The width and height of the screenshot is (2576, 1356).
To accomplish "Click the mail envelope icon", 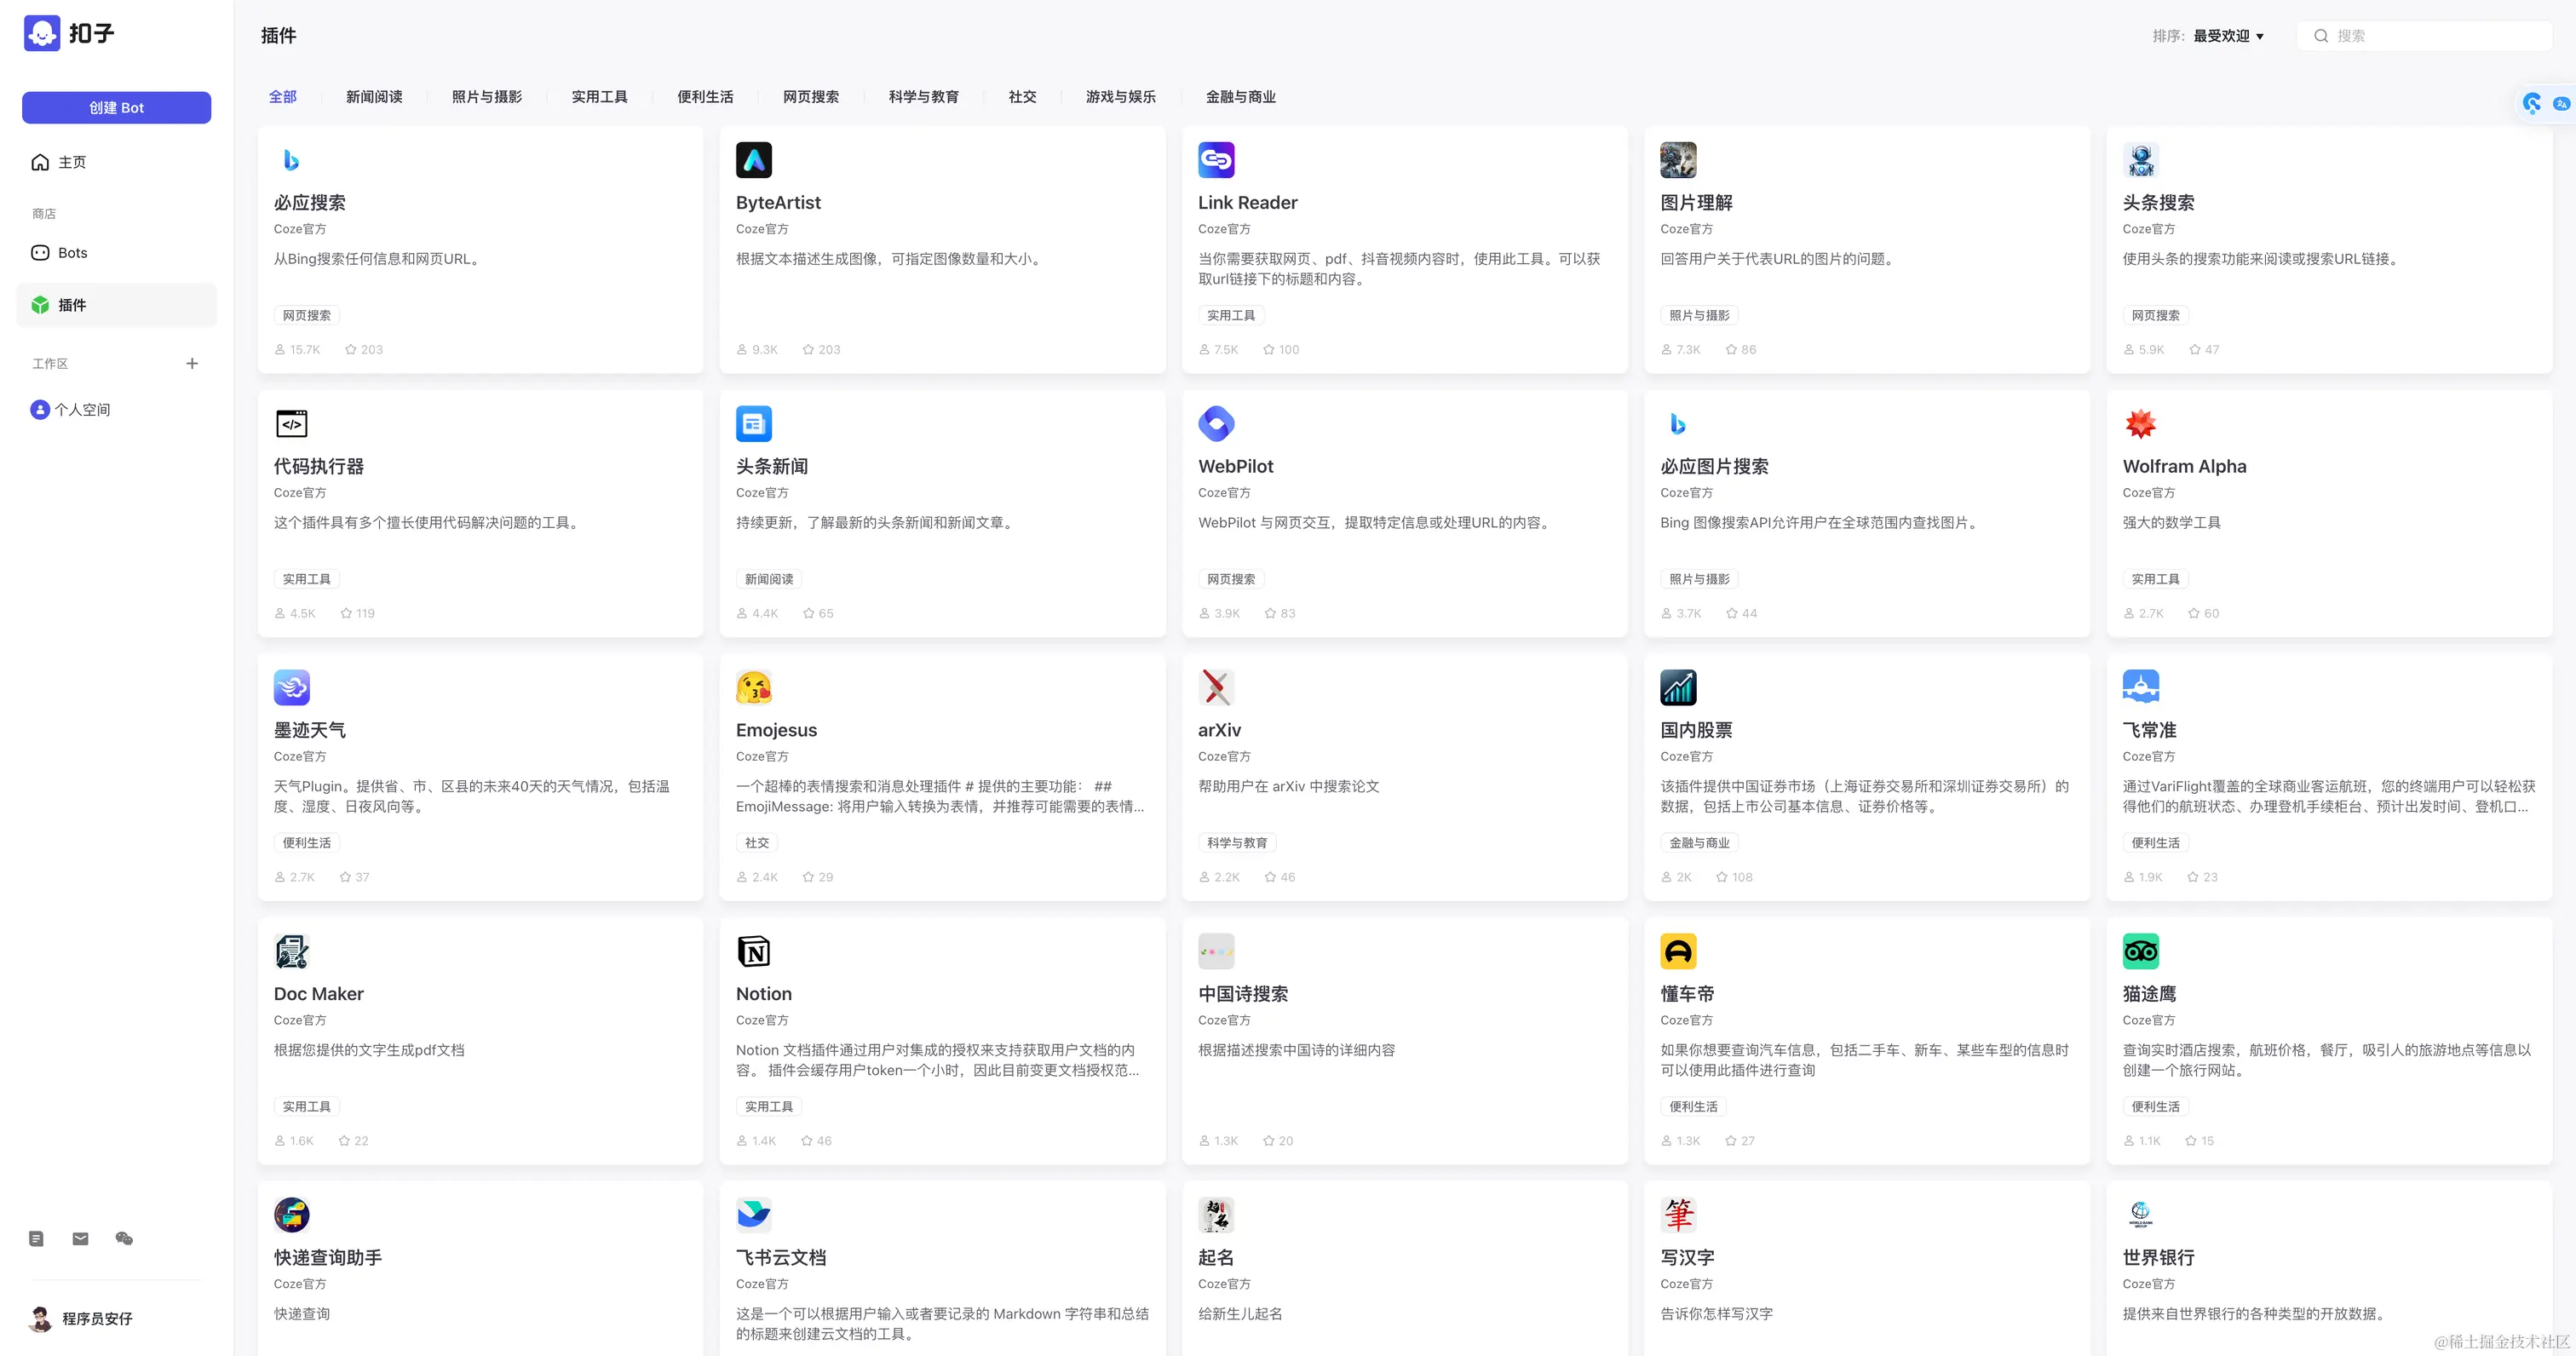I will pyautogui.click(x=80, y=1238).
